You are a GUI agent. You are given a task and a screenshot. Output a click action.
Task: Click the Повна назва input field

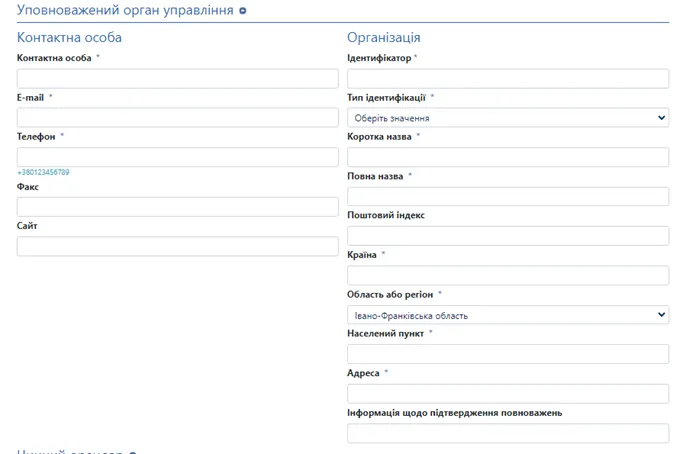coord(507,196)
